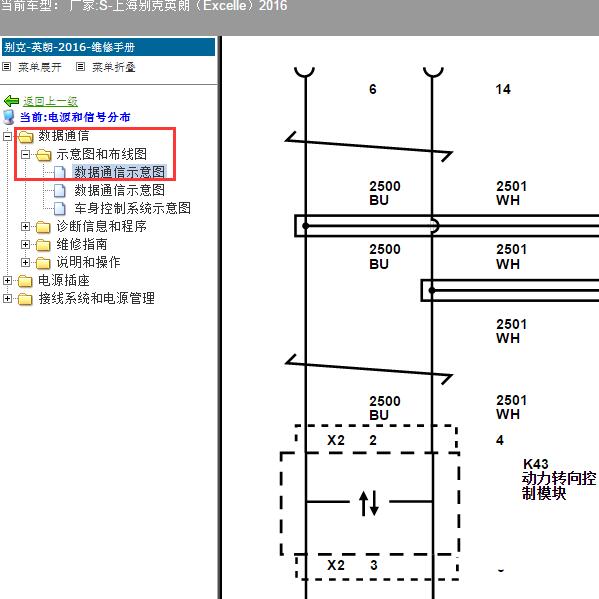Click the 数据通信 folder icon
The width and height of the screenshot is (599, 599).
pyautogui.click(x=25, y=136)
